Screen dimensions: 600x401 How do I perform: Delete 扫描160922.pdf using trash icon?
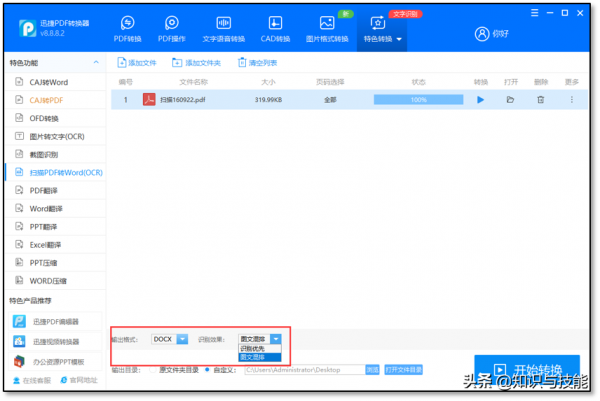tap(541, 100)
